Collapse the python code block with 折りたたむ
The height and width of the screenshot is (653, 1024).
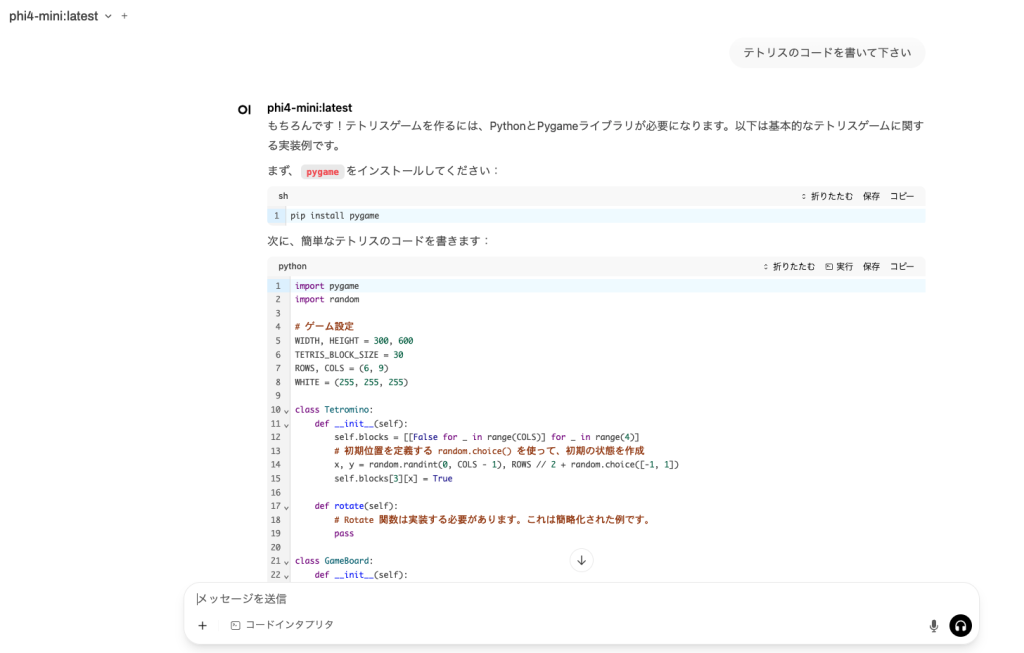pyautogui.click(x=789, y=266)
